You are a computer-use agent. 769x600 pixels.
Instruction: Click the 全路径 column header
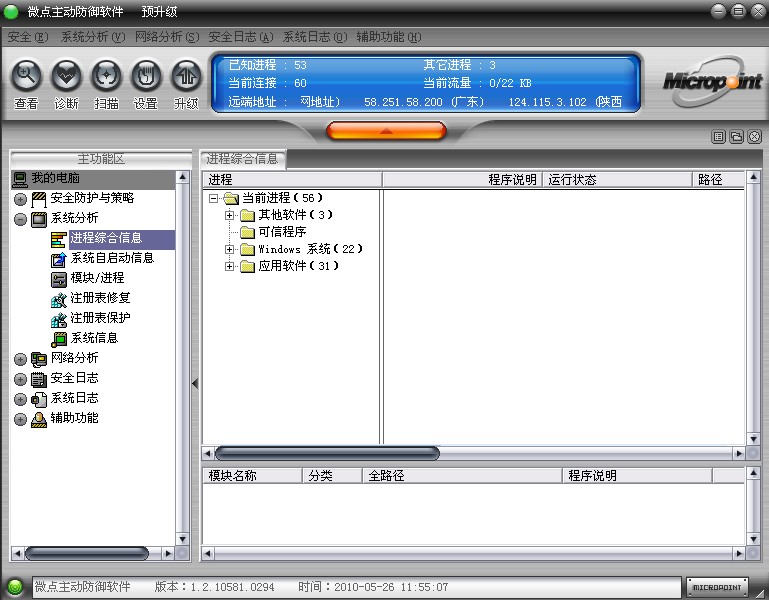tap(462, 475)
